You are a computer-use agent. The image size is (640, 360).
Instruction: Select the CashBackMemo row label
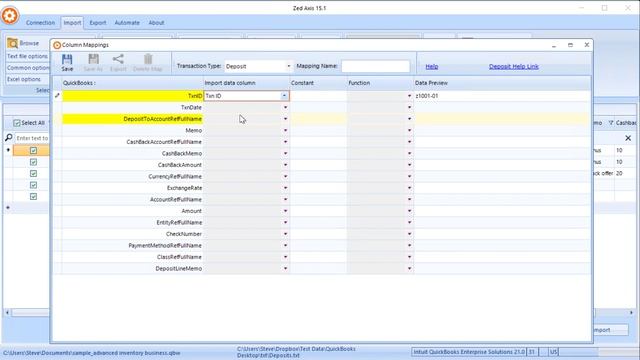(x=182, y=153)
